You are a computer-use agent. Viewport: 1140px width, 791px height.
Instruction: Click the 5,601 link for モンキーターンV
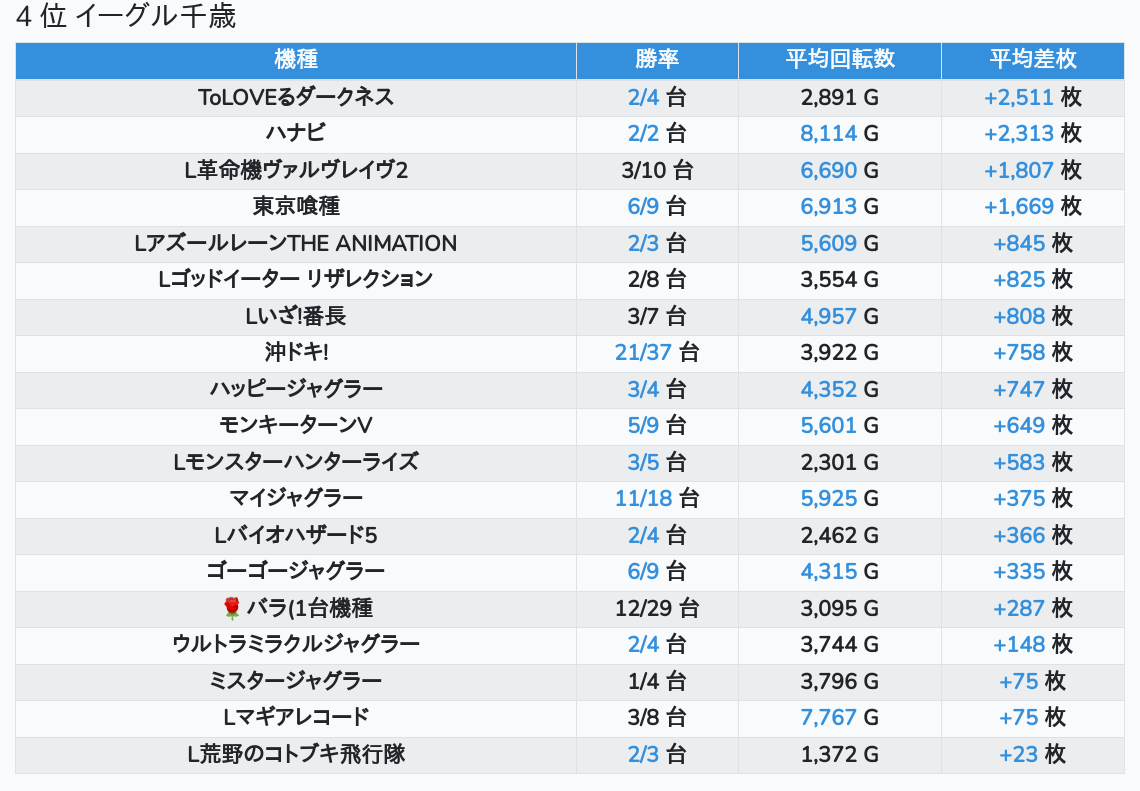pyautogui.click(x=828, y=426)
